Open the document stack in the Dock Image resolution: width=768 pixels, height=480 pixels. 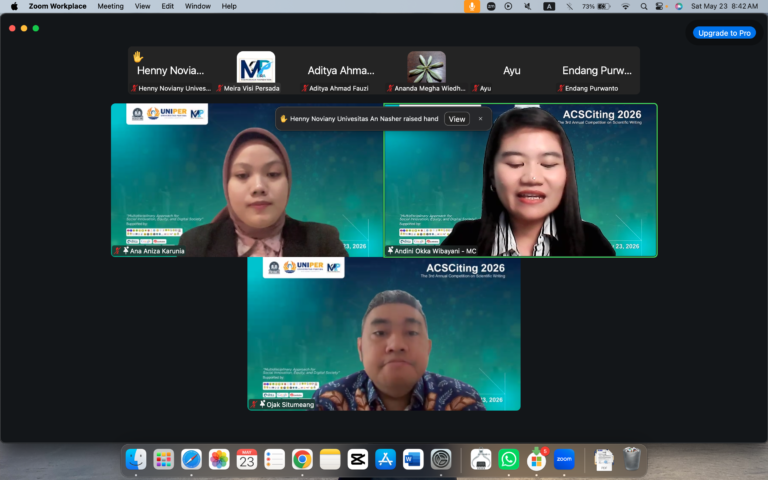coord(604,459)
